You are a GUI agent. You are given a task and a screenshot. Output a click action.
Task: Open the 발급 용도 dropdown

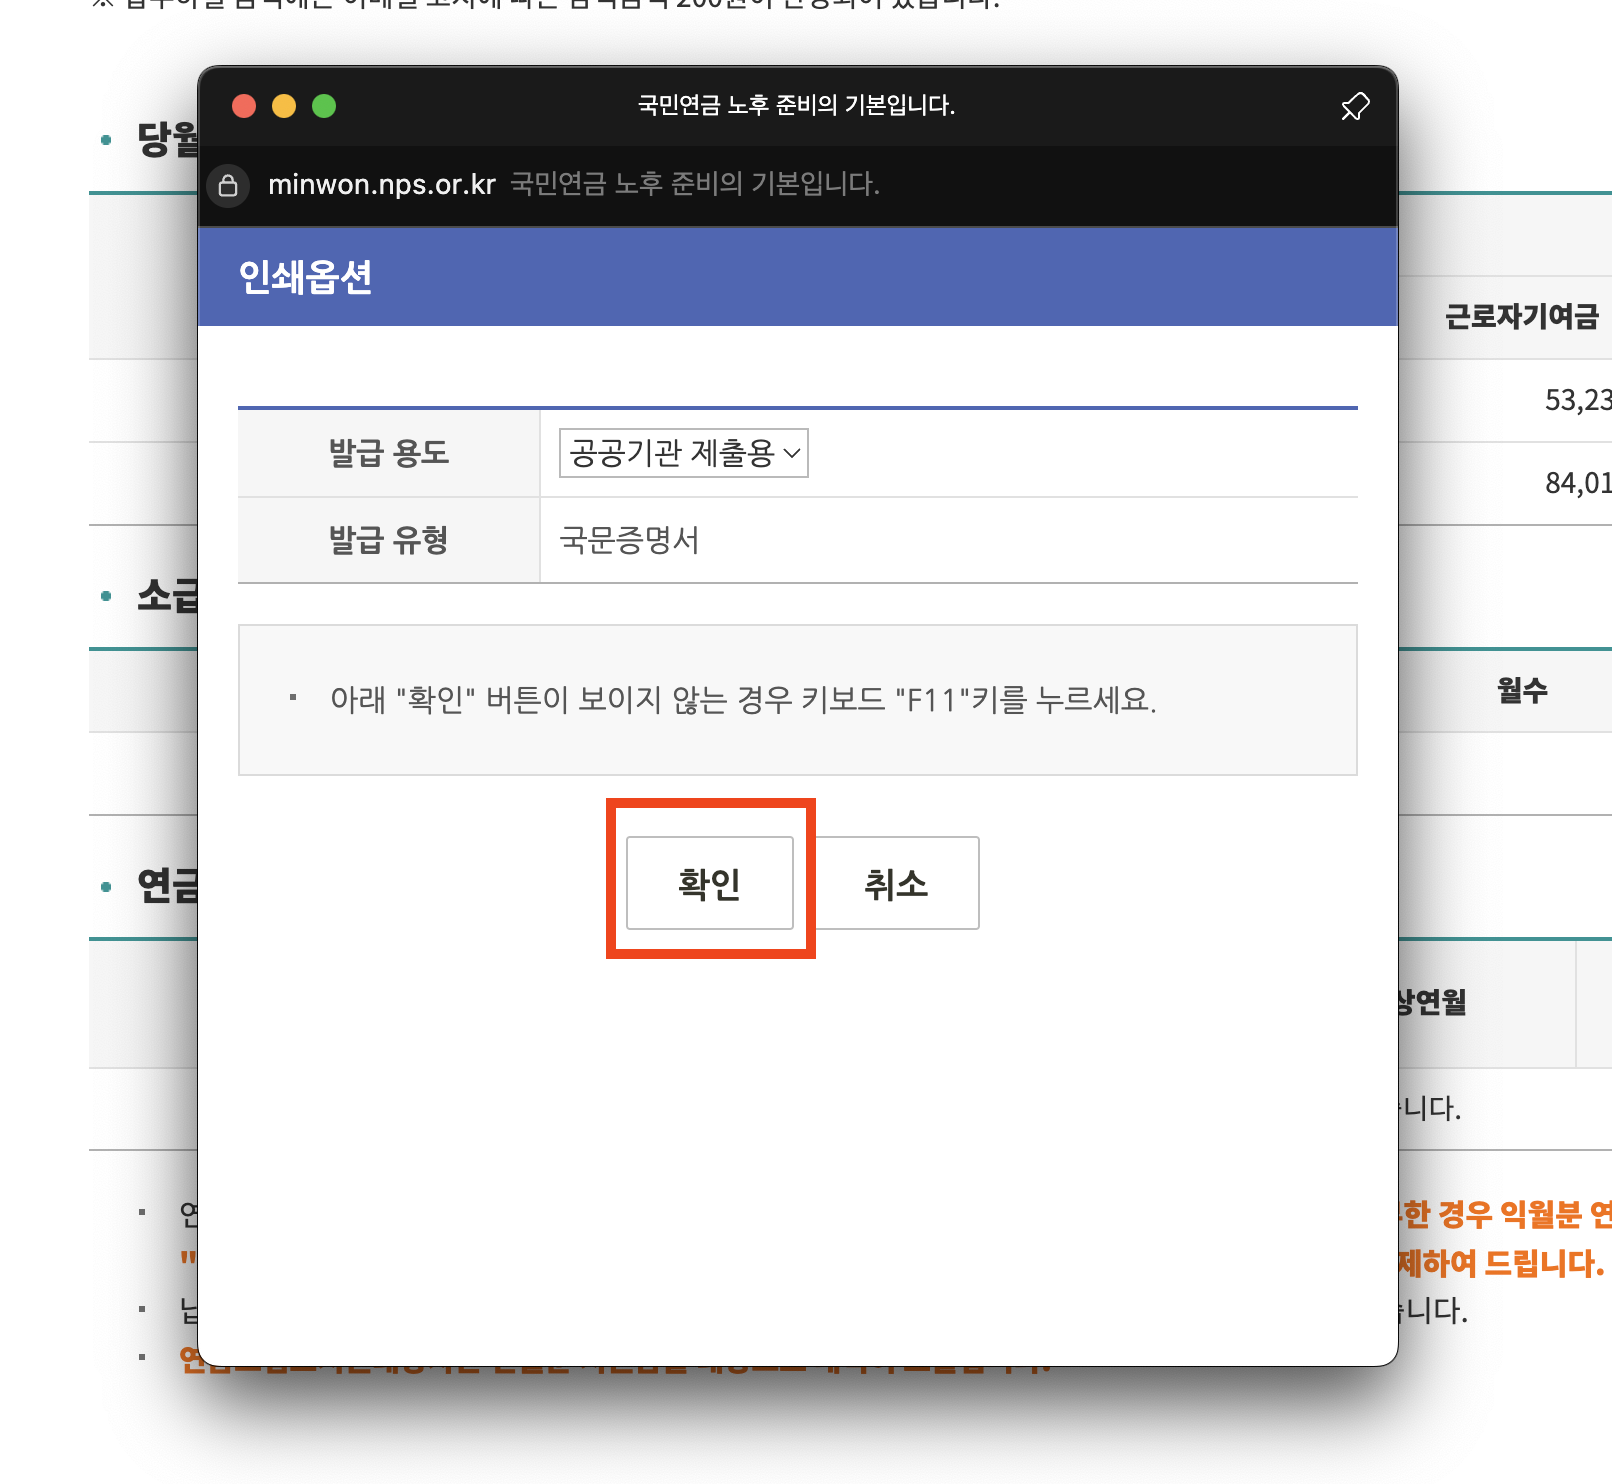(x=682, y=453)
